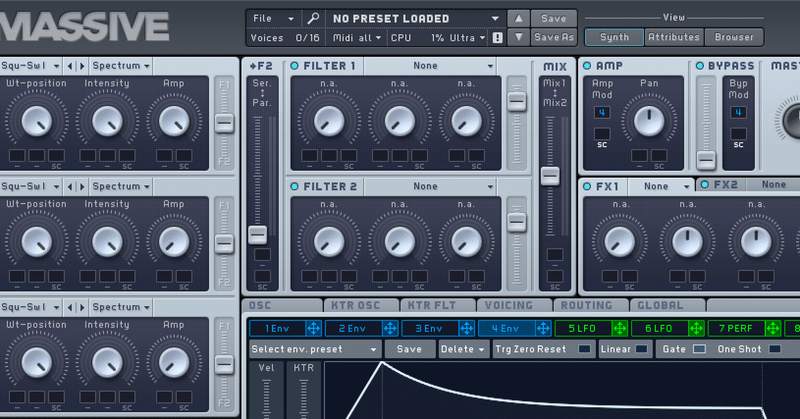
Task: Click the 2 Env drag handle icon
Action: [390, 329]
